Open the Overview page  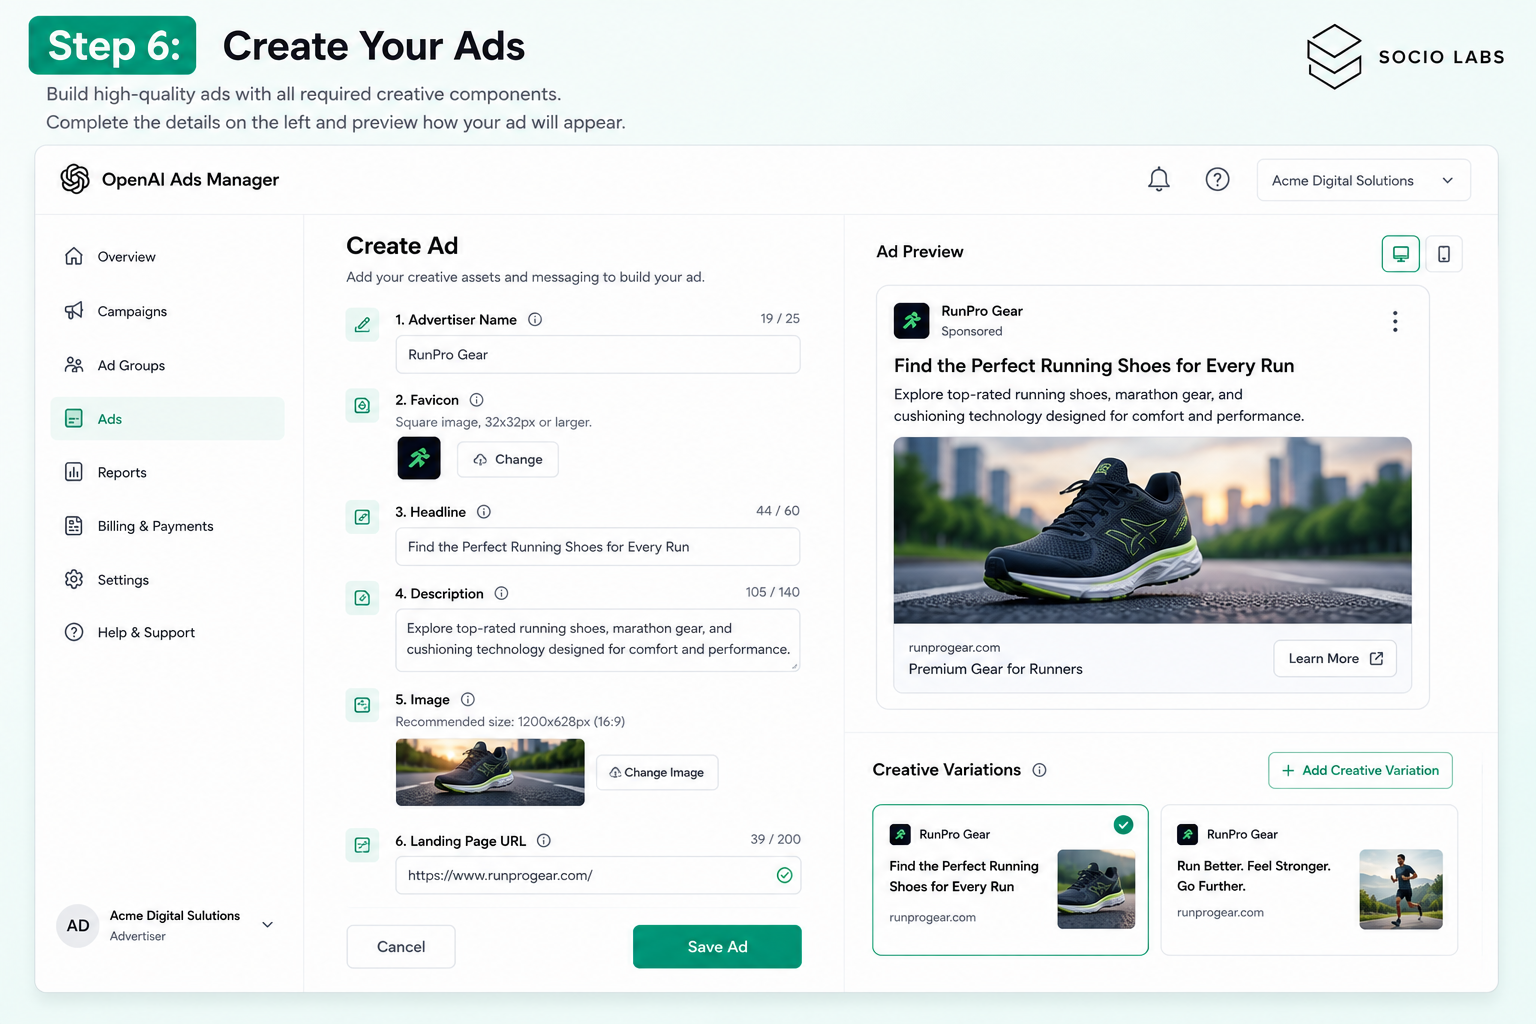point(167,257)
